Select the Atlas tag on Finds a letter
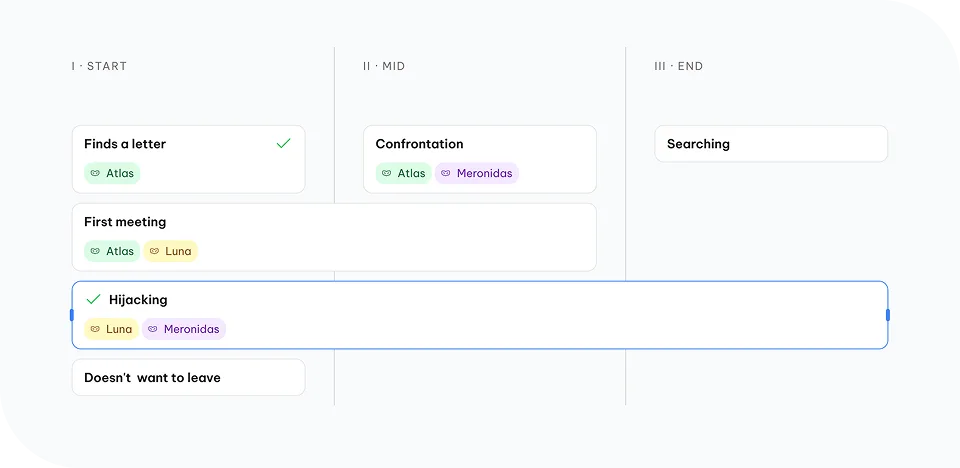 tap(112, 173)
